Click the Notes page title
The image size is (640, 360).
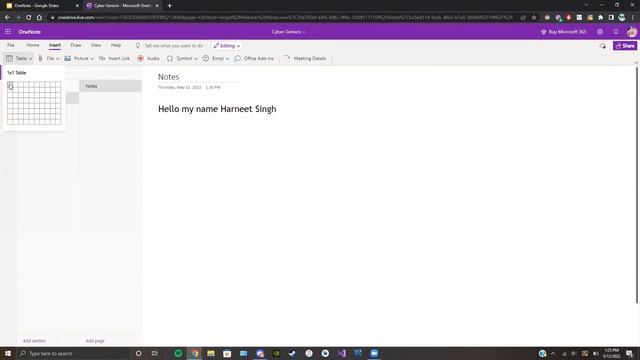coord(169,77)
